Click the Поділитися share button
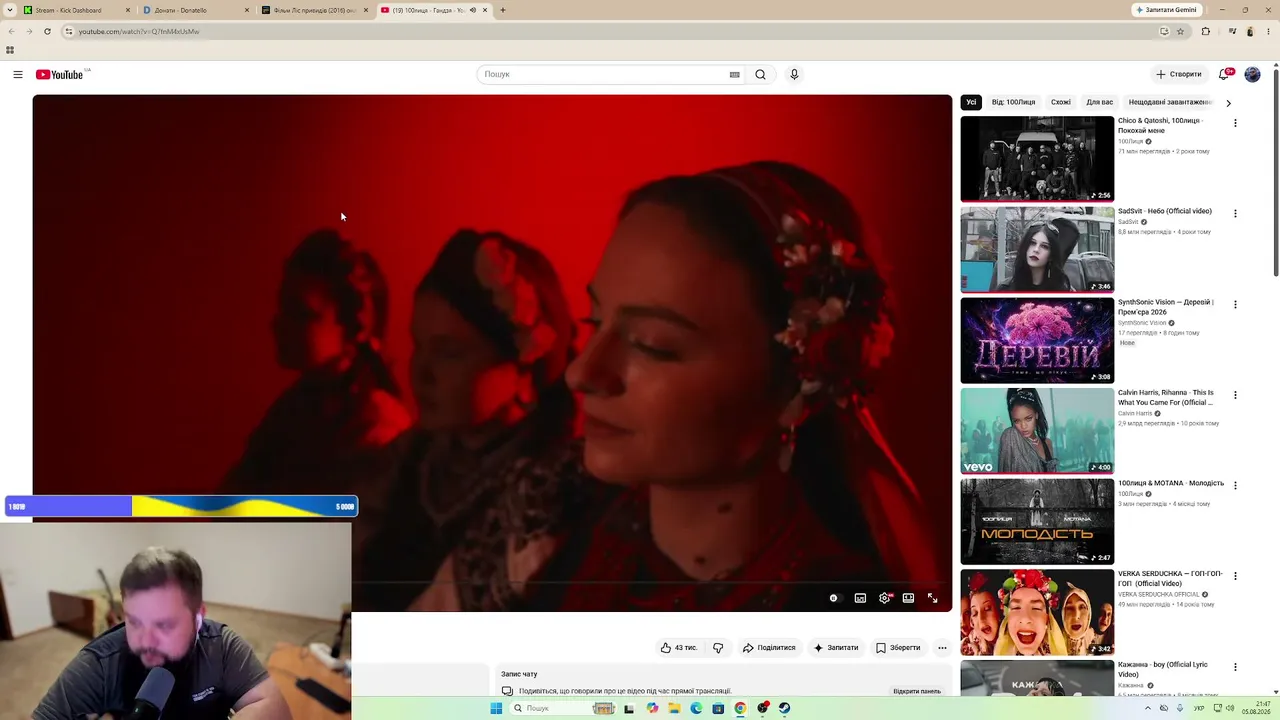The image size is (1280, 720). point(769,648)
